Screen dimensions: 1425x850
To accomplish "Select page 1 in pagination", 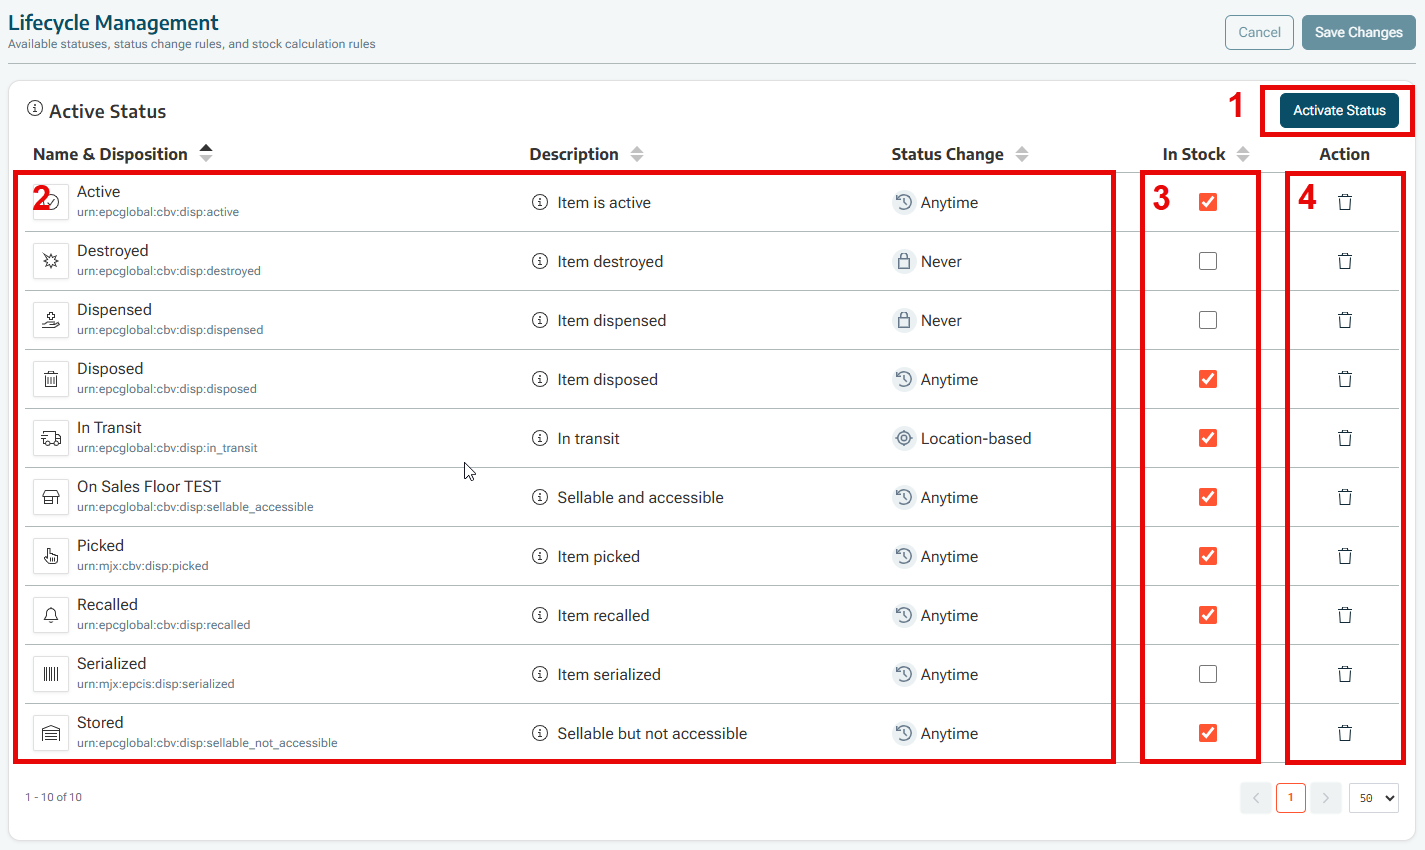I will [x=1291, y=798].
